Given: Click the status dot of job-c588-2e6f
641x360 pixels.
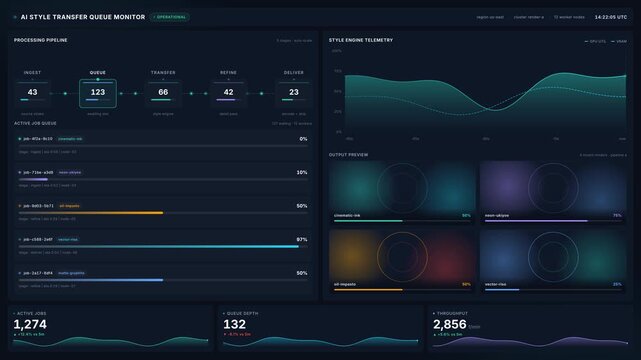Looking at the screenshot, I should tap(20, 239).
